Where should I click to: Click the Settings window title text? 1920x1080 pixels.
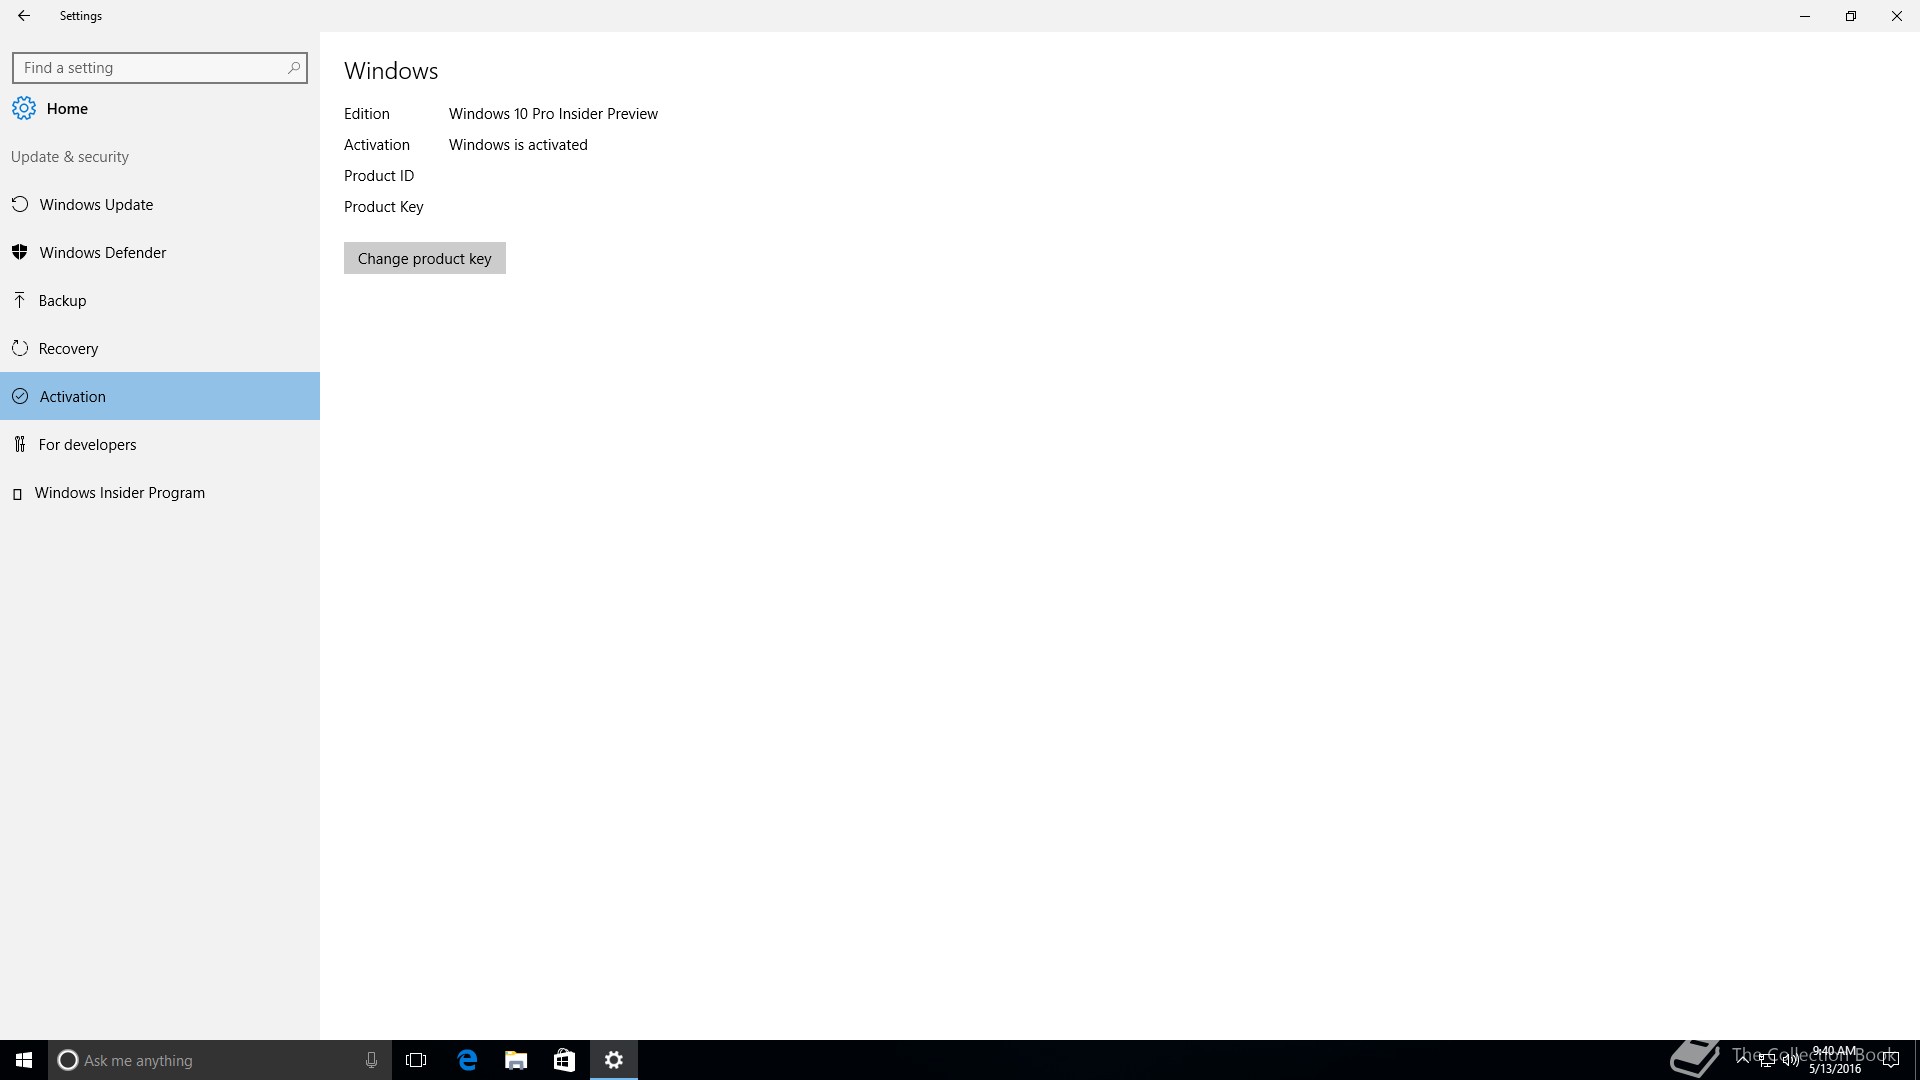(x=81, y=16)
